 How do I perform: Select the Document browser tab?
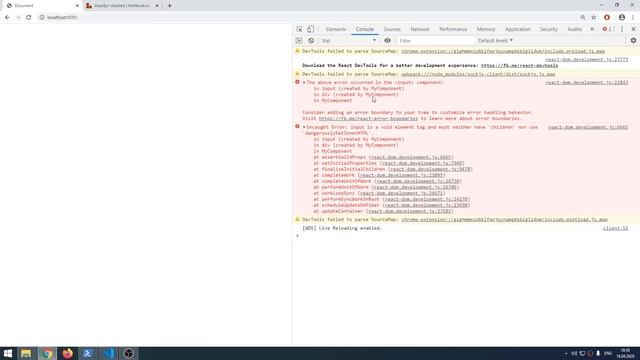pos(41,6)
